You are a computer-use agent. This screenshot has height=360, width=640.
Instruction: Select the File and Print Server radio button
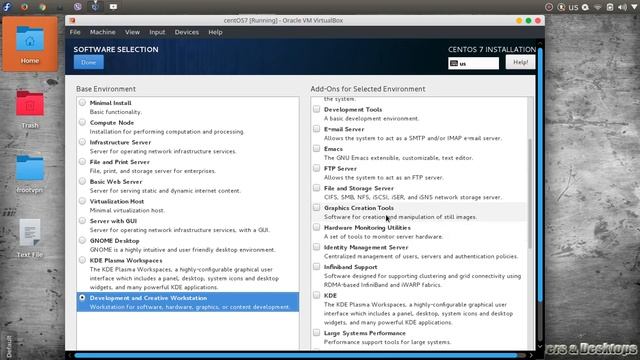(x=82, y=161)
